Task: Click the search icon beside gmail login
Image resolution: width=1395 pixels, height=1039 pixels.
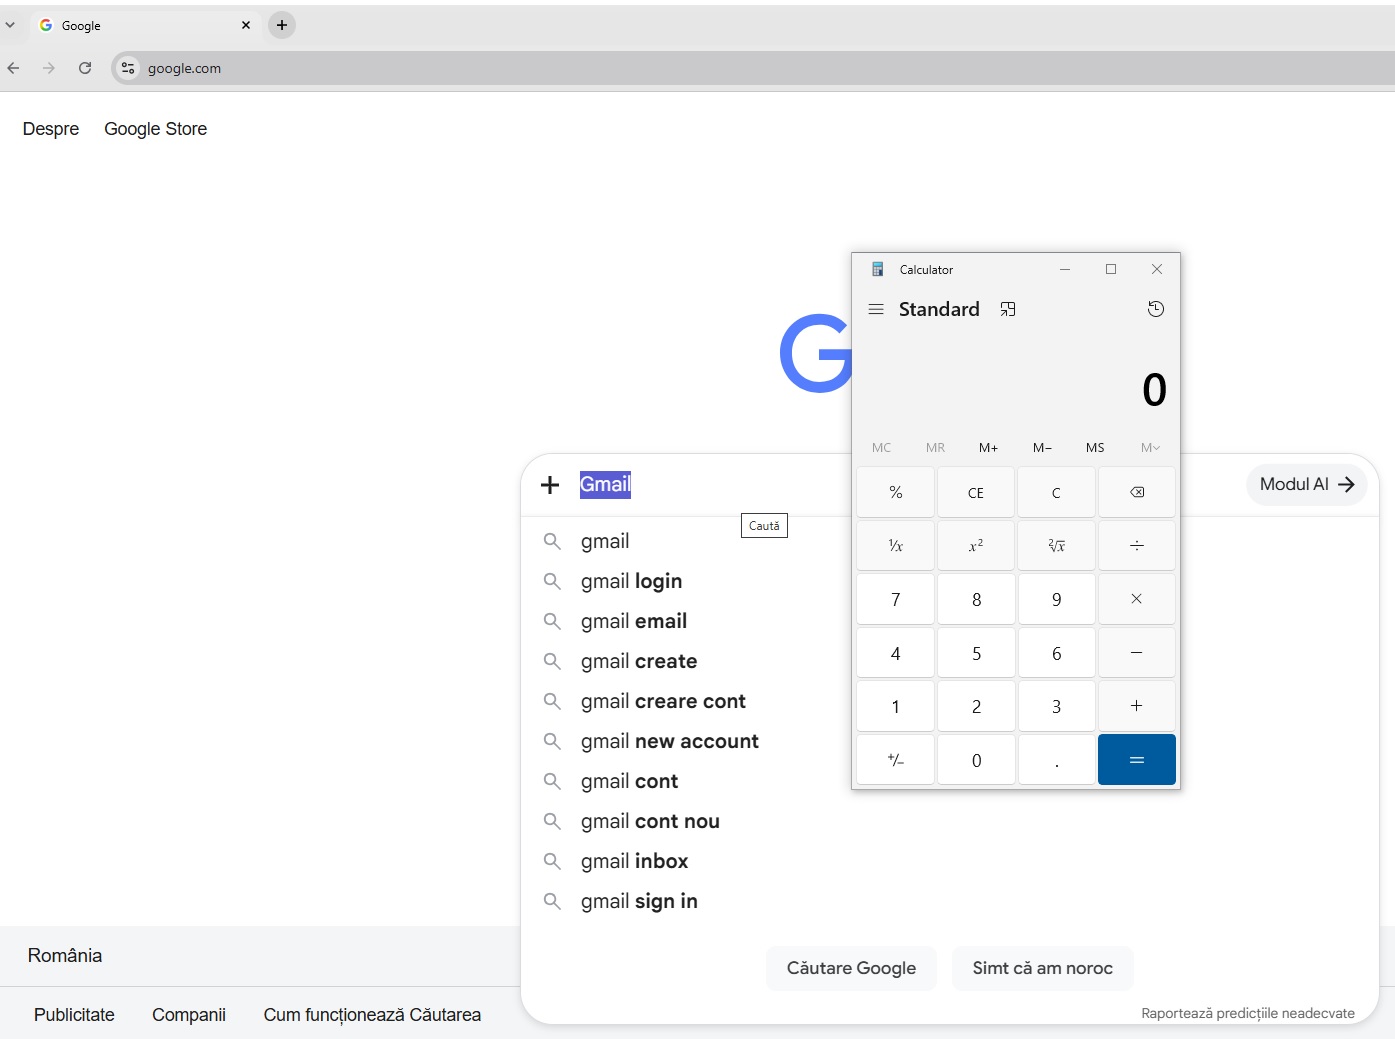Action: point(552,581)
